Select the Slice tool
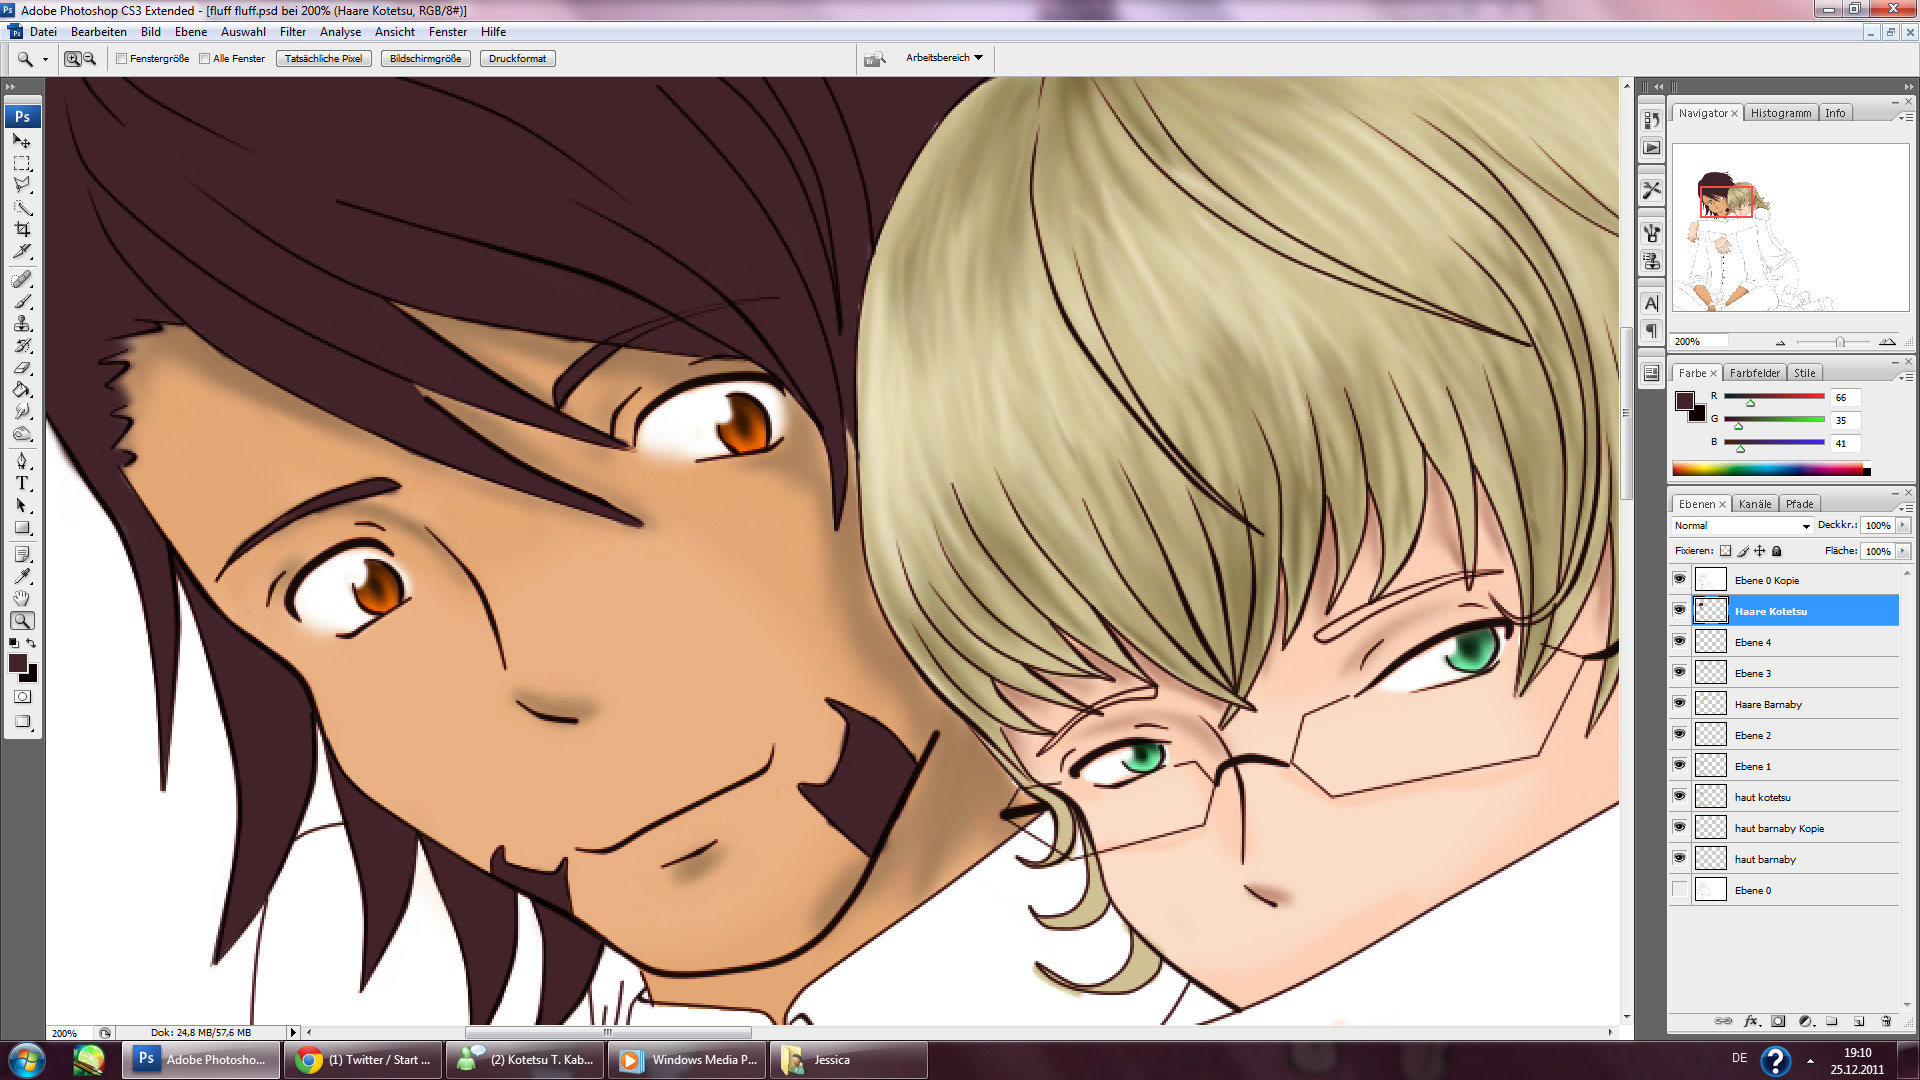This screenshot has height=1080, width=1920. point(22,251)
